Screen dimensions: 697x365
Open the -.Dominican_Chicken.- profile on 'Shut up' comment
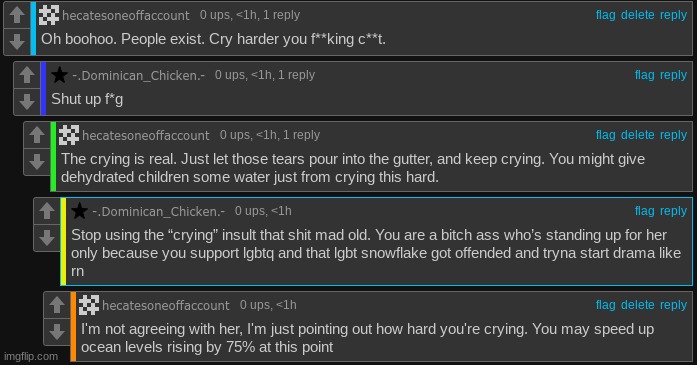139,75
